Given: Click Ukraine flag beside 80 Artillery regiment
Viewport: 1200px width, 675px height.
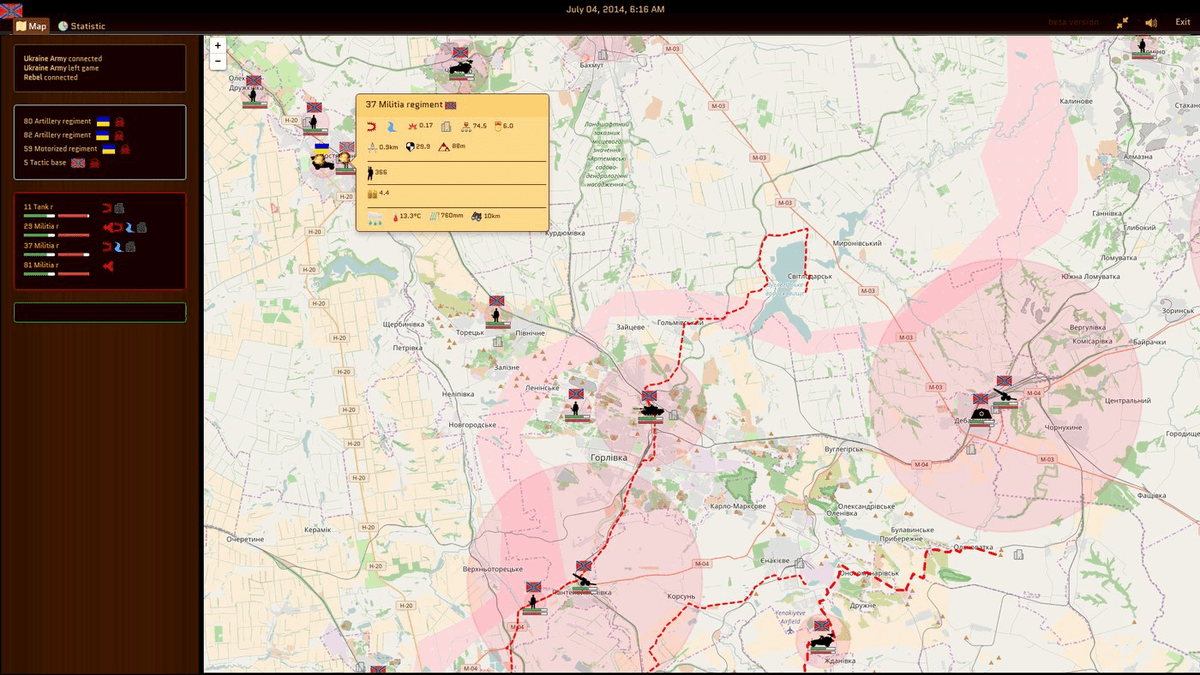Looking at the screenshot, I should (102, 121).
